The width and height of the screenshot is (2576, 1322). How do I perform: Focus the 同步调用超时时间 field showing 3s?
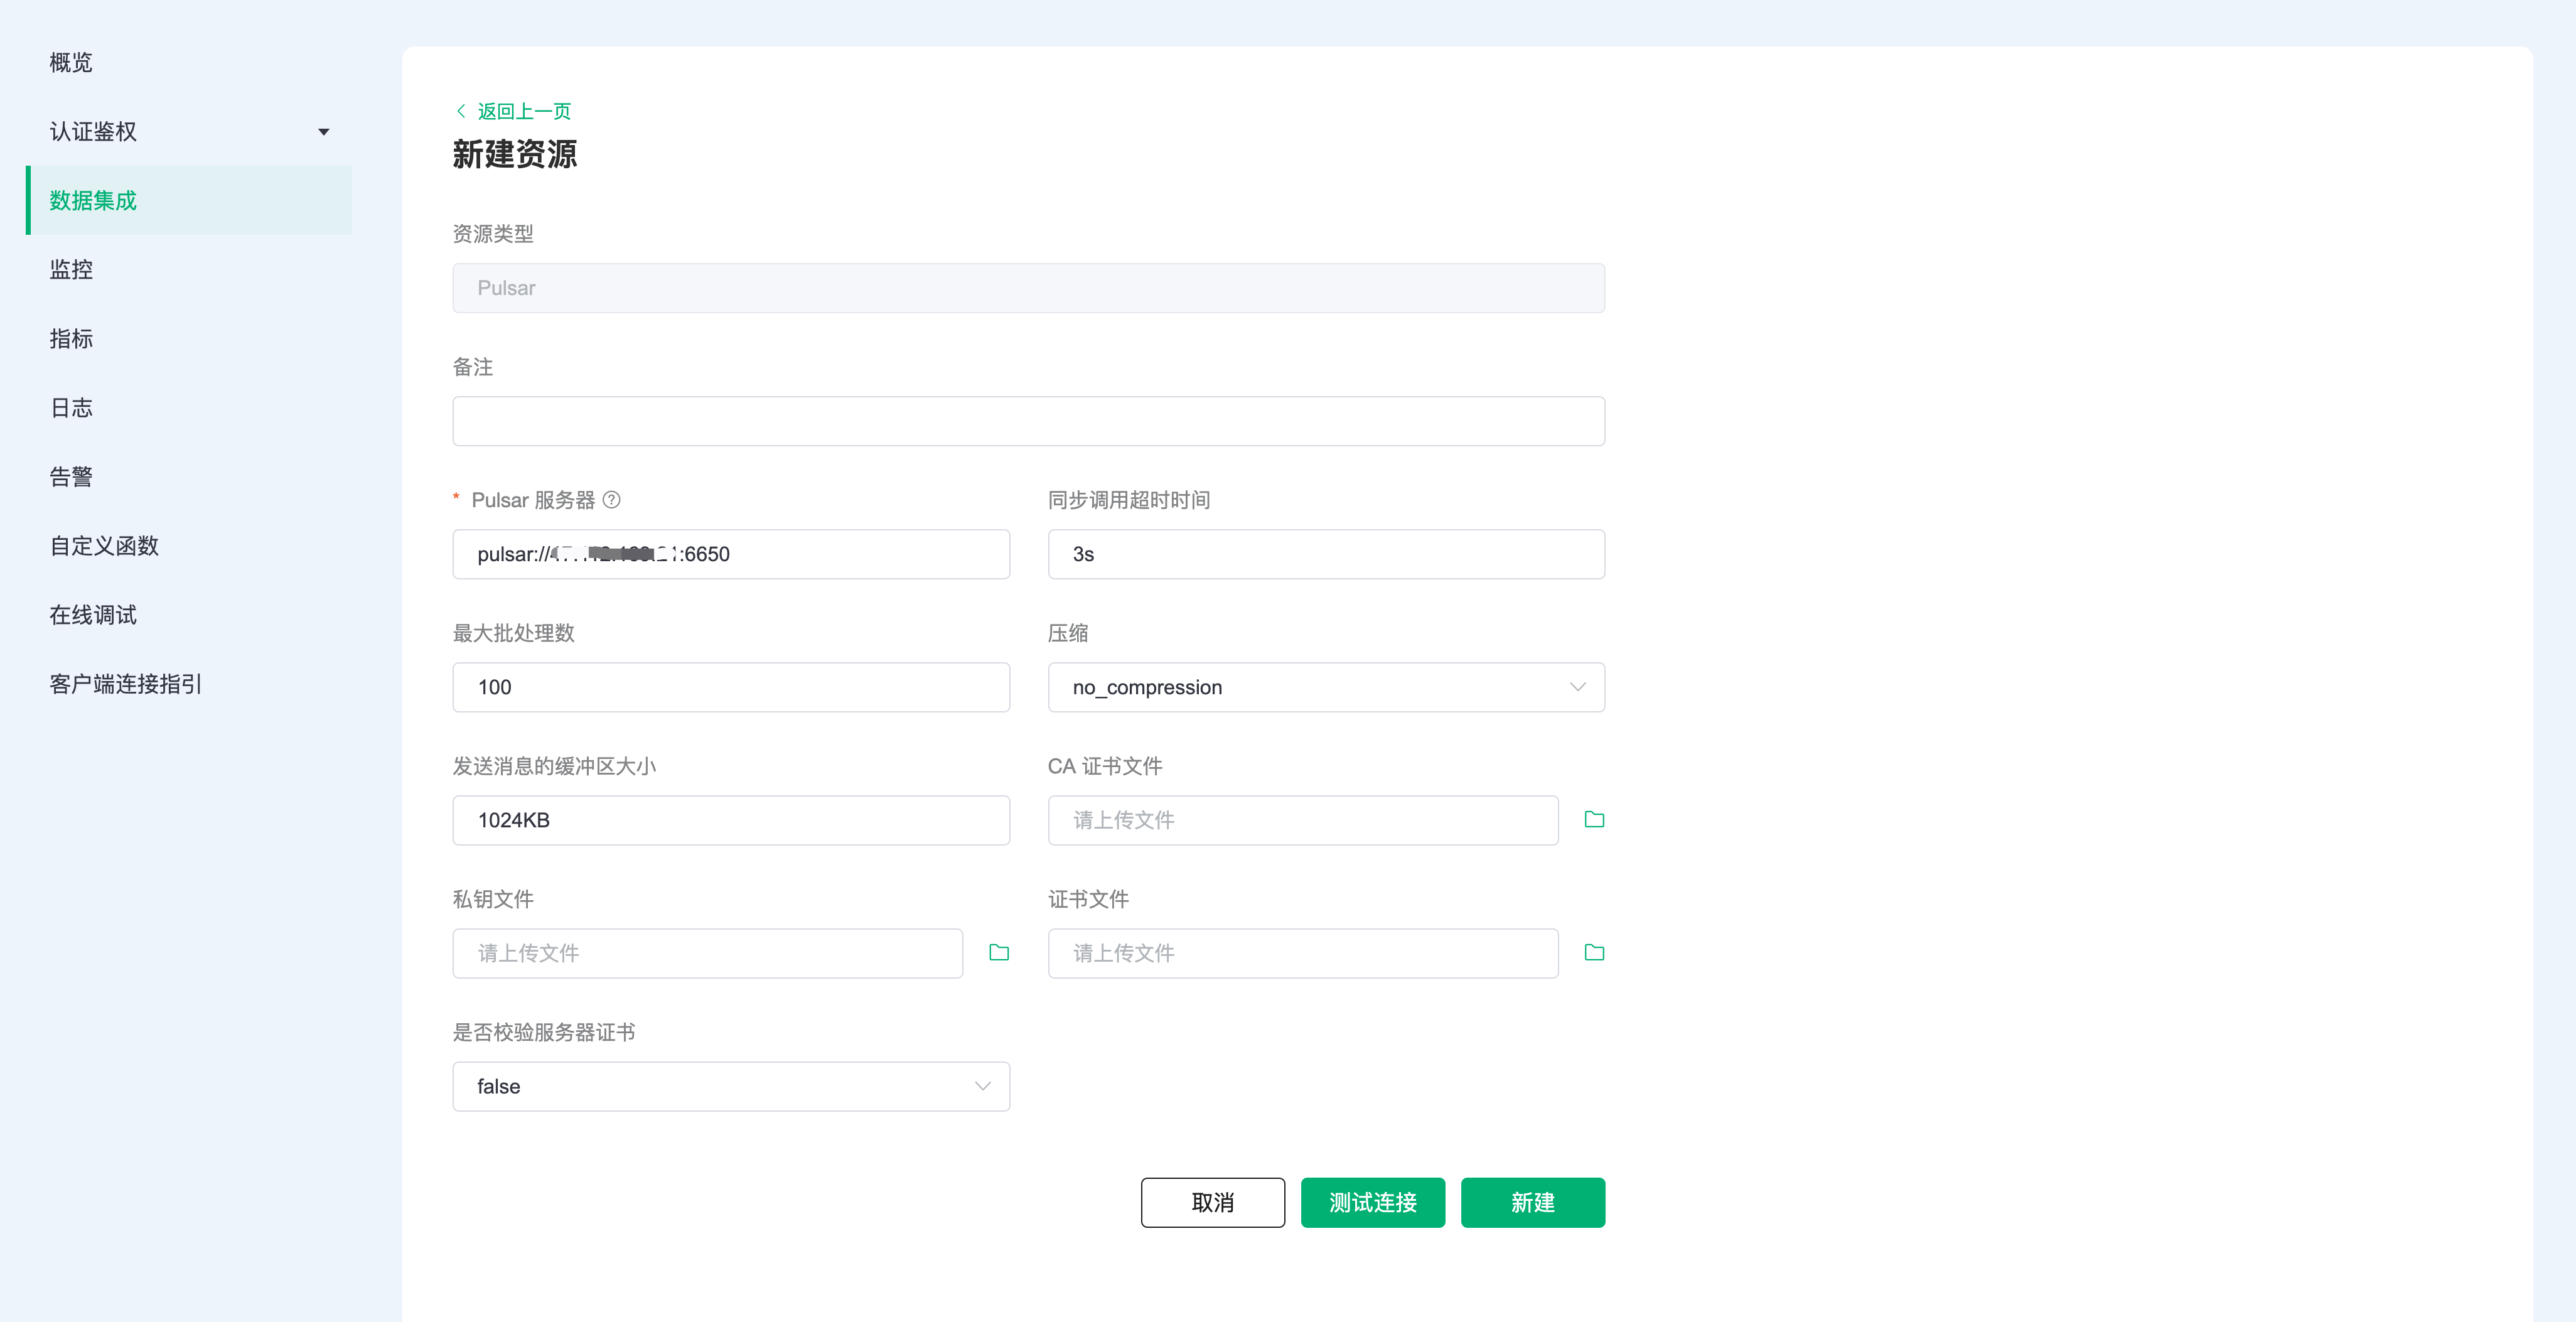(x=1325, y=553)
